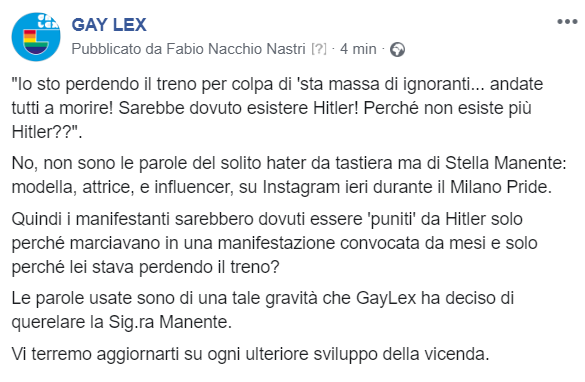Click the '4 min' post timestamp

[x=358, y=49]
